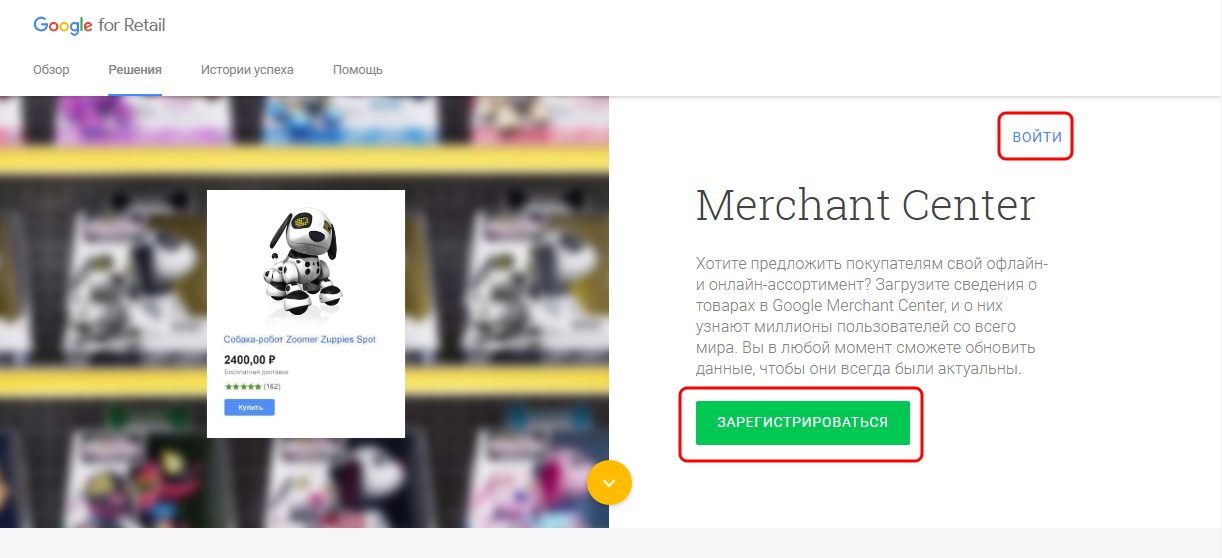Image resolution: width=1222 pixels, height=558 pixels.
Task: Click the 2400,00 ₽ price
Action: [x=250, y=359]
